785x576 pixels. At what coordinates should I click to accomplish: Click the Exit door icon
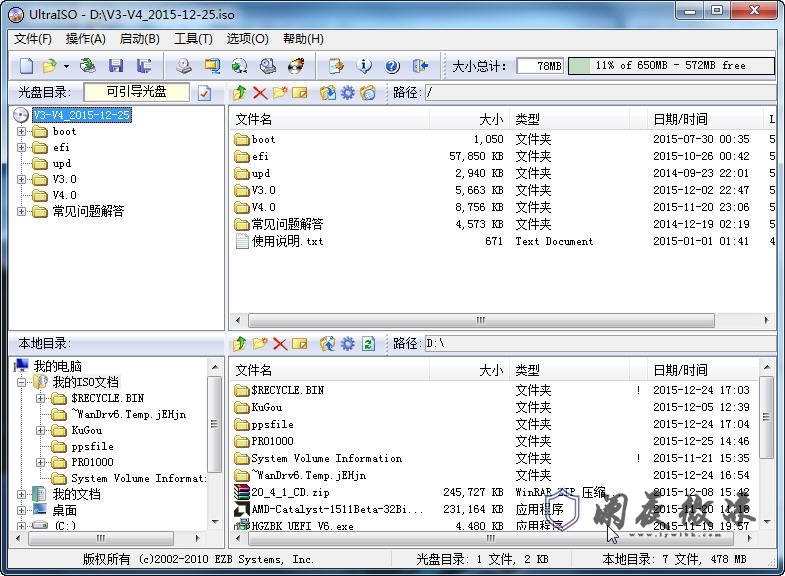click(x=420, y=66)
